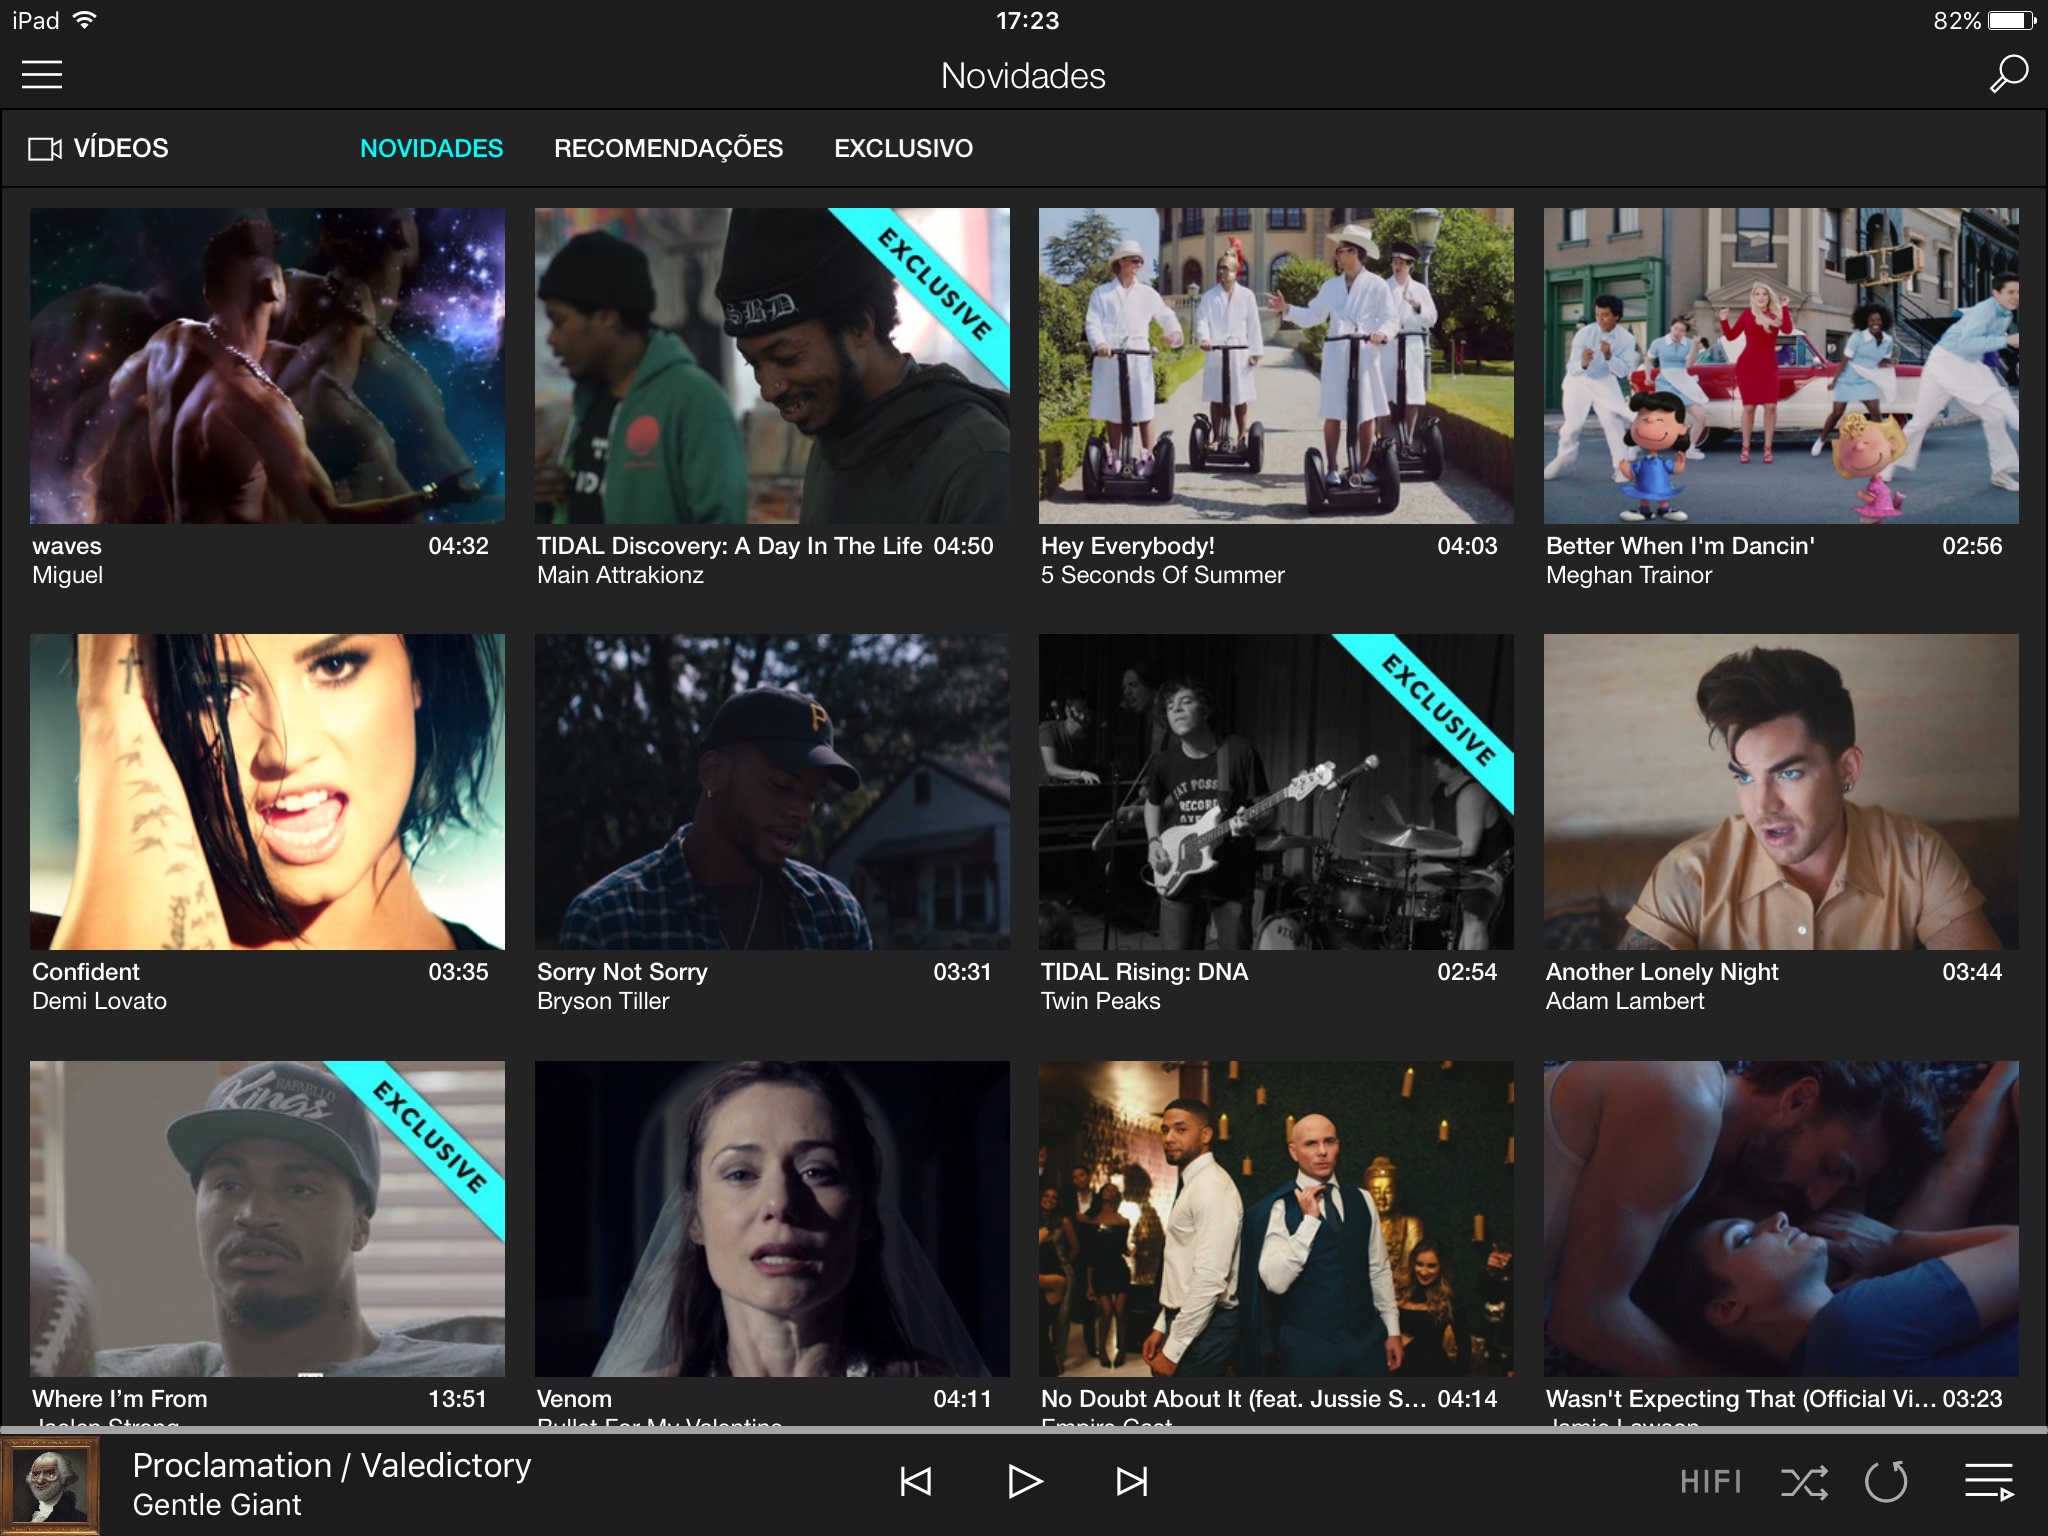
Task: Tap battery indicator in status bar
Action: coord(2012,20)
